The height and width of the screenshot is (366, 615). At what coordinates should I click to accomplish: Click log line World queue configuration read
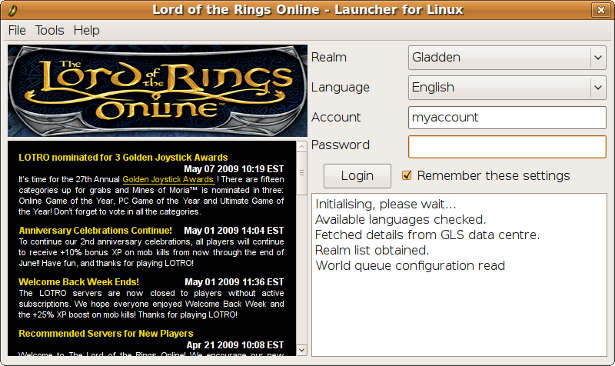click(410, 266)
